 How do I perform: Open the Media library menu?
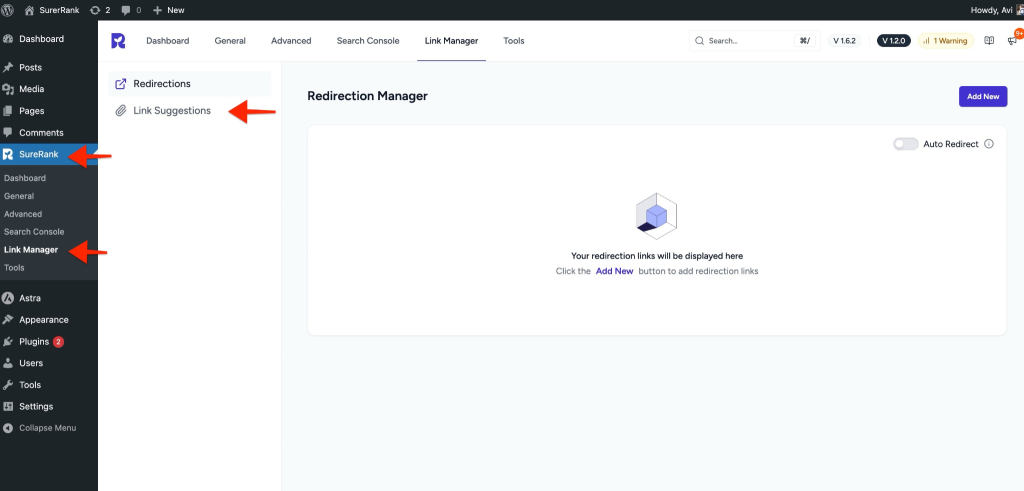[x=49, y=89]
